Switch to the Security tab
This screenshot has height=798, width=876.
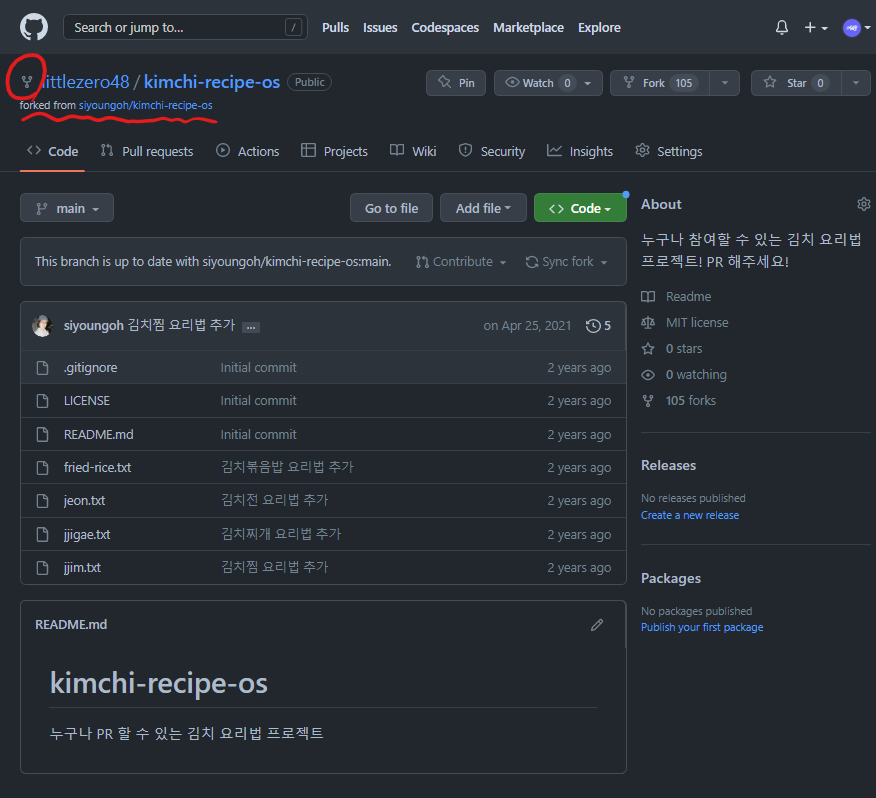click(492, 151)
